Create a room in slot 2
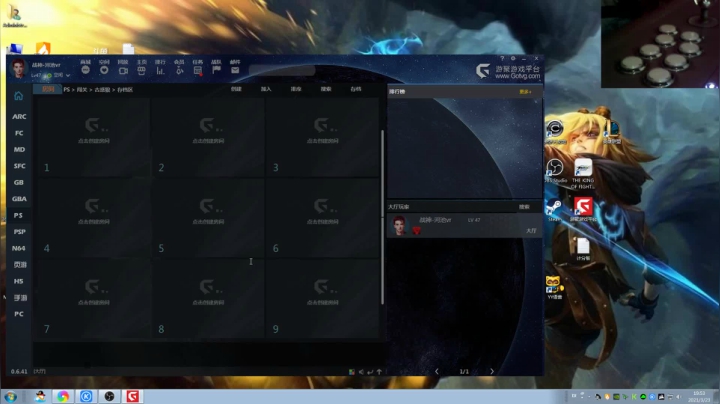The image size is (720, 404). pos(208,137)
